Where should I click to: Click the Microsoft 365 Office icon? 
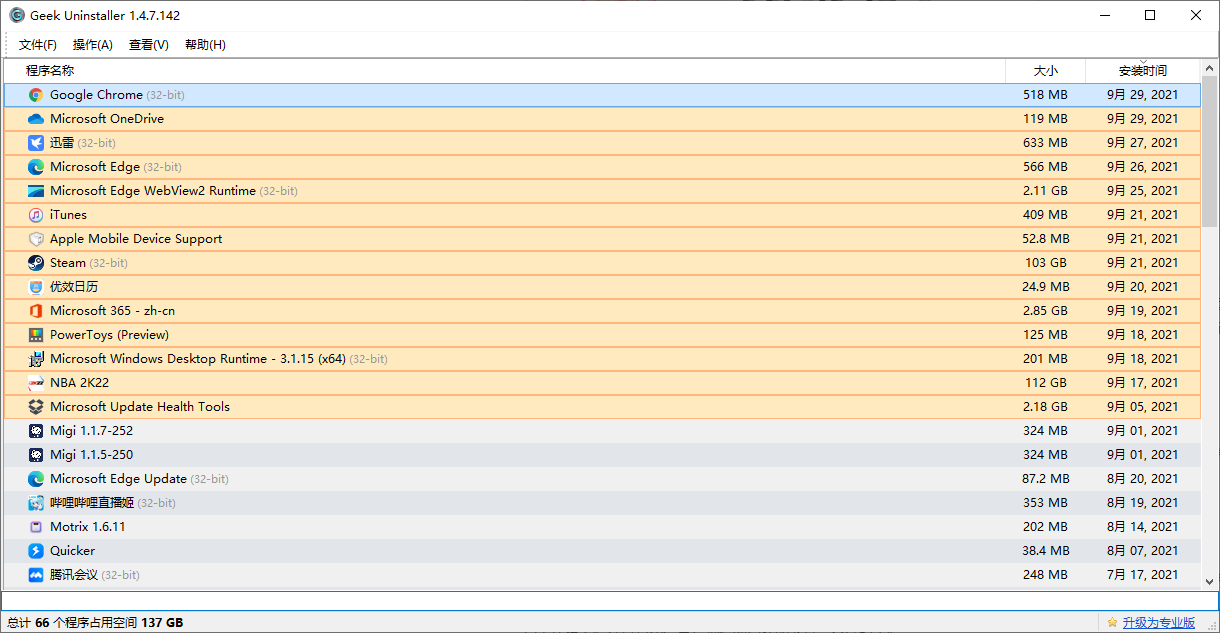tap(36, 311)
